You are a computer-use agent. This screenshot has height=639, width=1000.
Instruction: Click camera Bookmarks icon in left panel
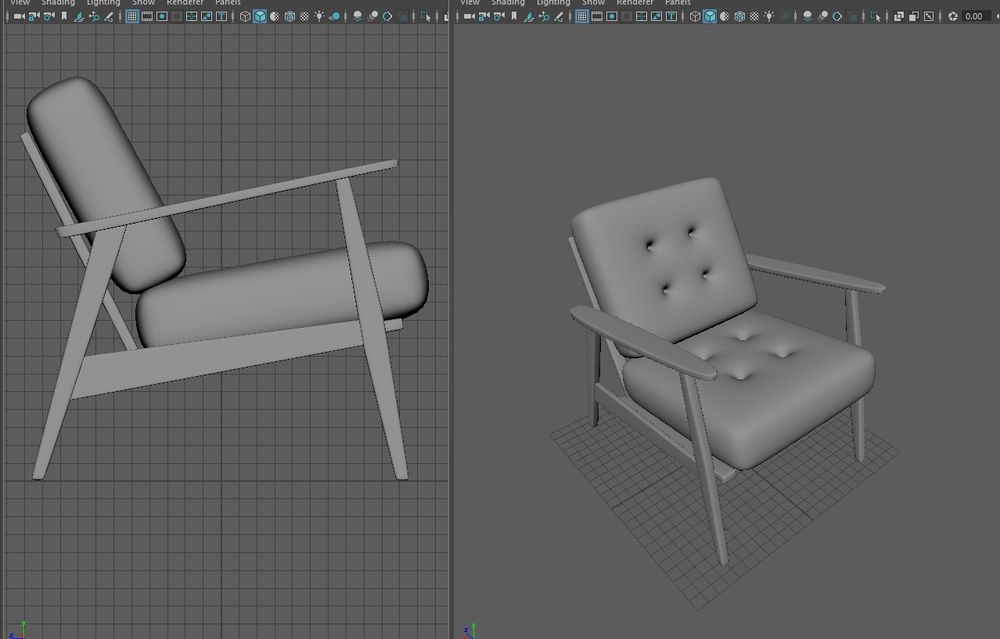pos(64,17)
